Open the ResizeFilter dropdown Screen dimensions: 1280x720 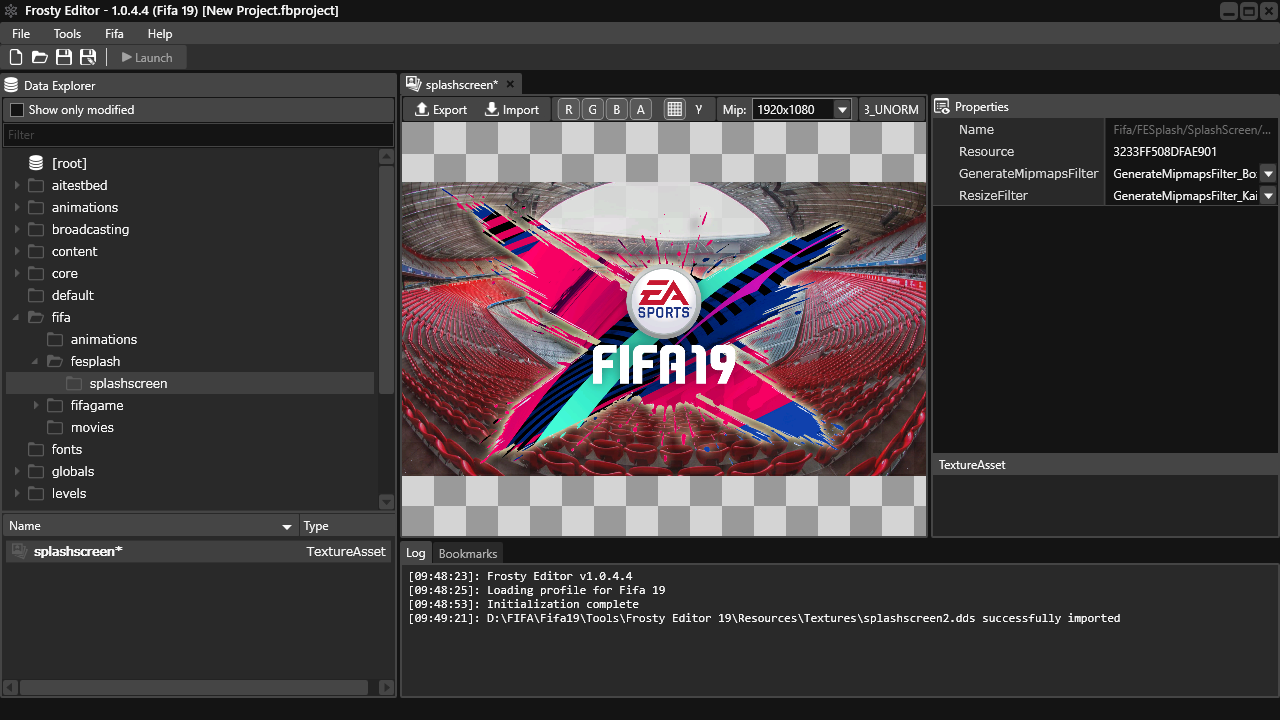coord(1268,195)
